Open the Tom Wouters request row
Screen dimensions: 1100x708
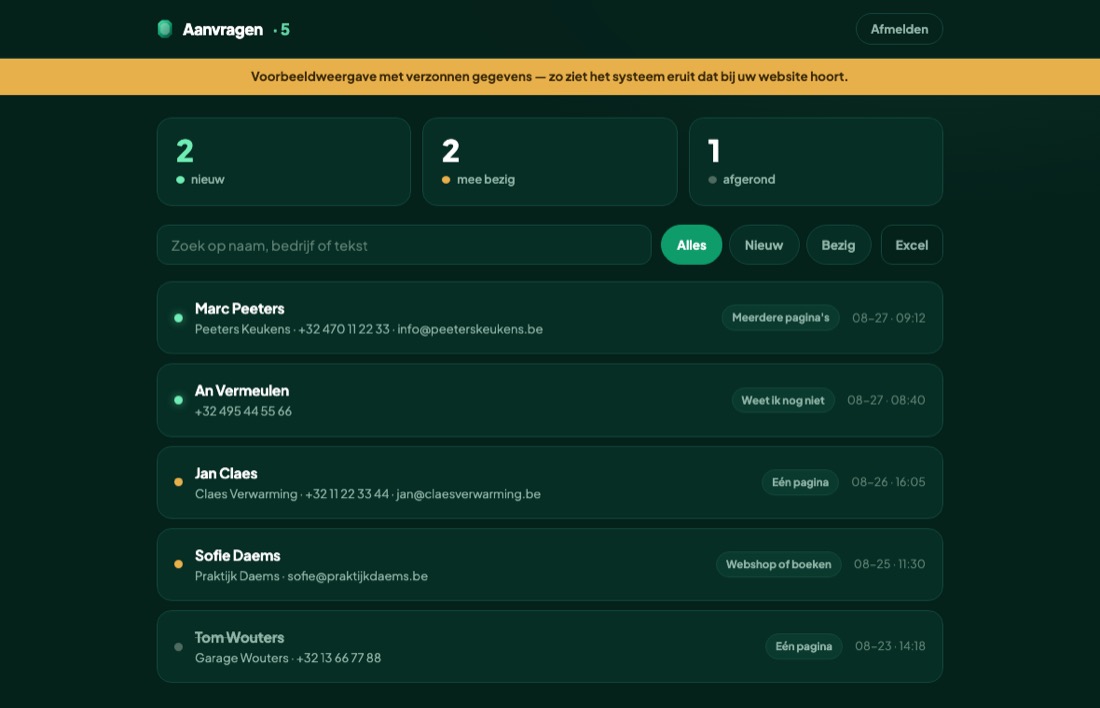549,646
